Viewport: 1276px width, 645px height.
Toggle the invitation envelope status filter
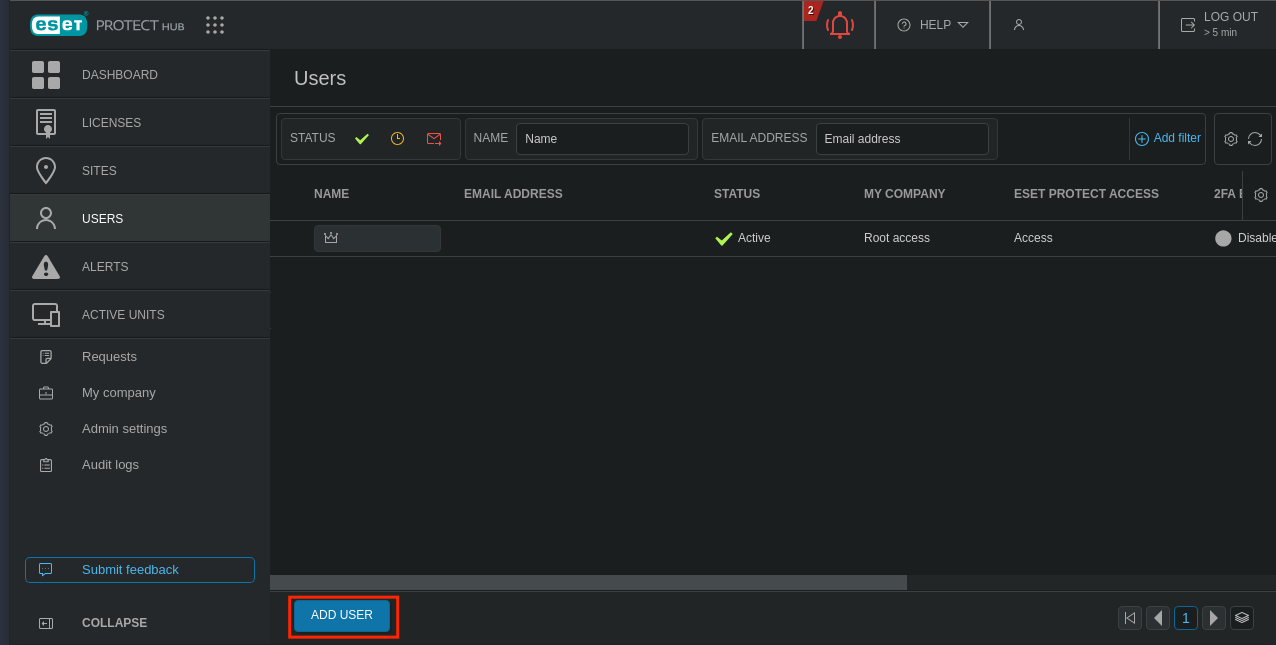point(434,139)
